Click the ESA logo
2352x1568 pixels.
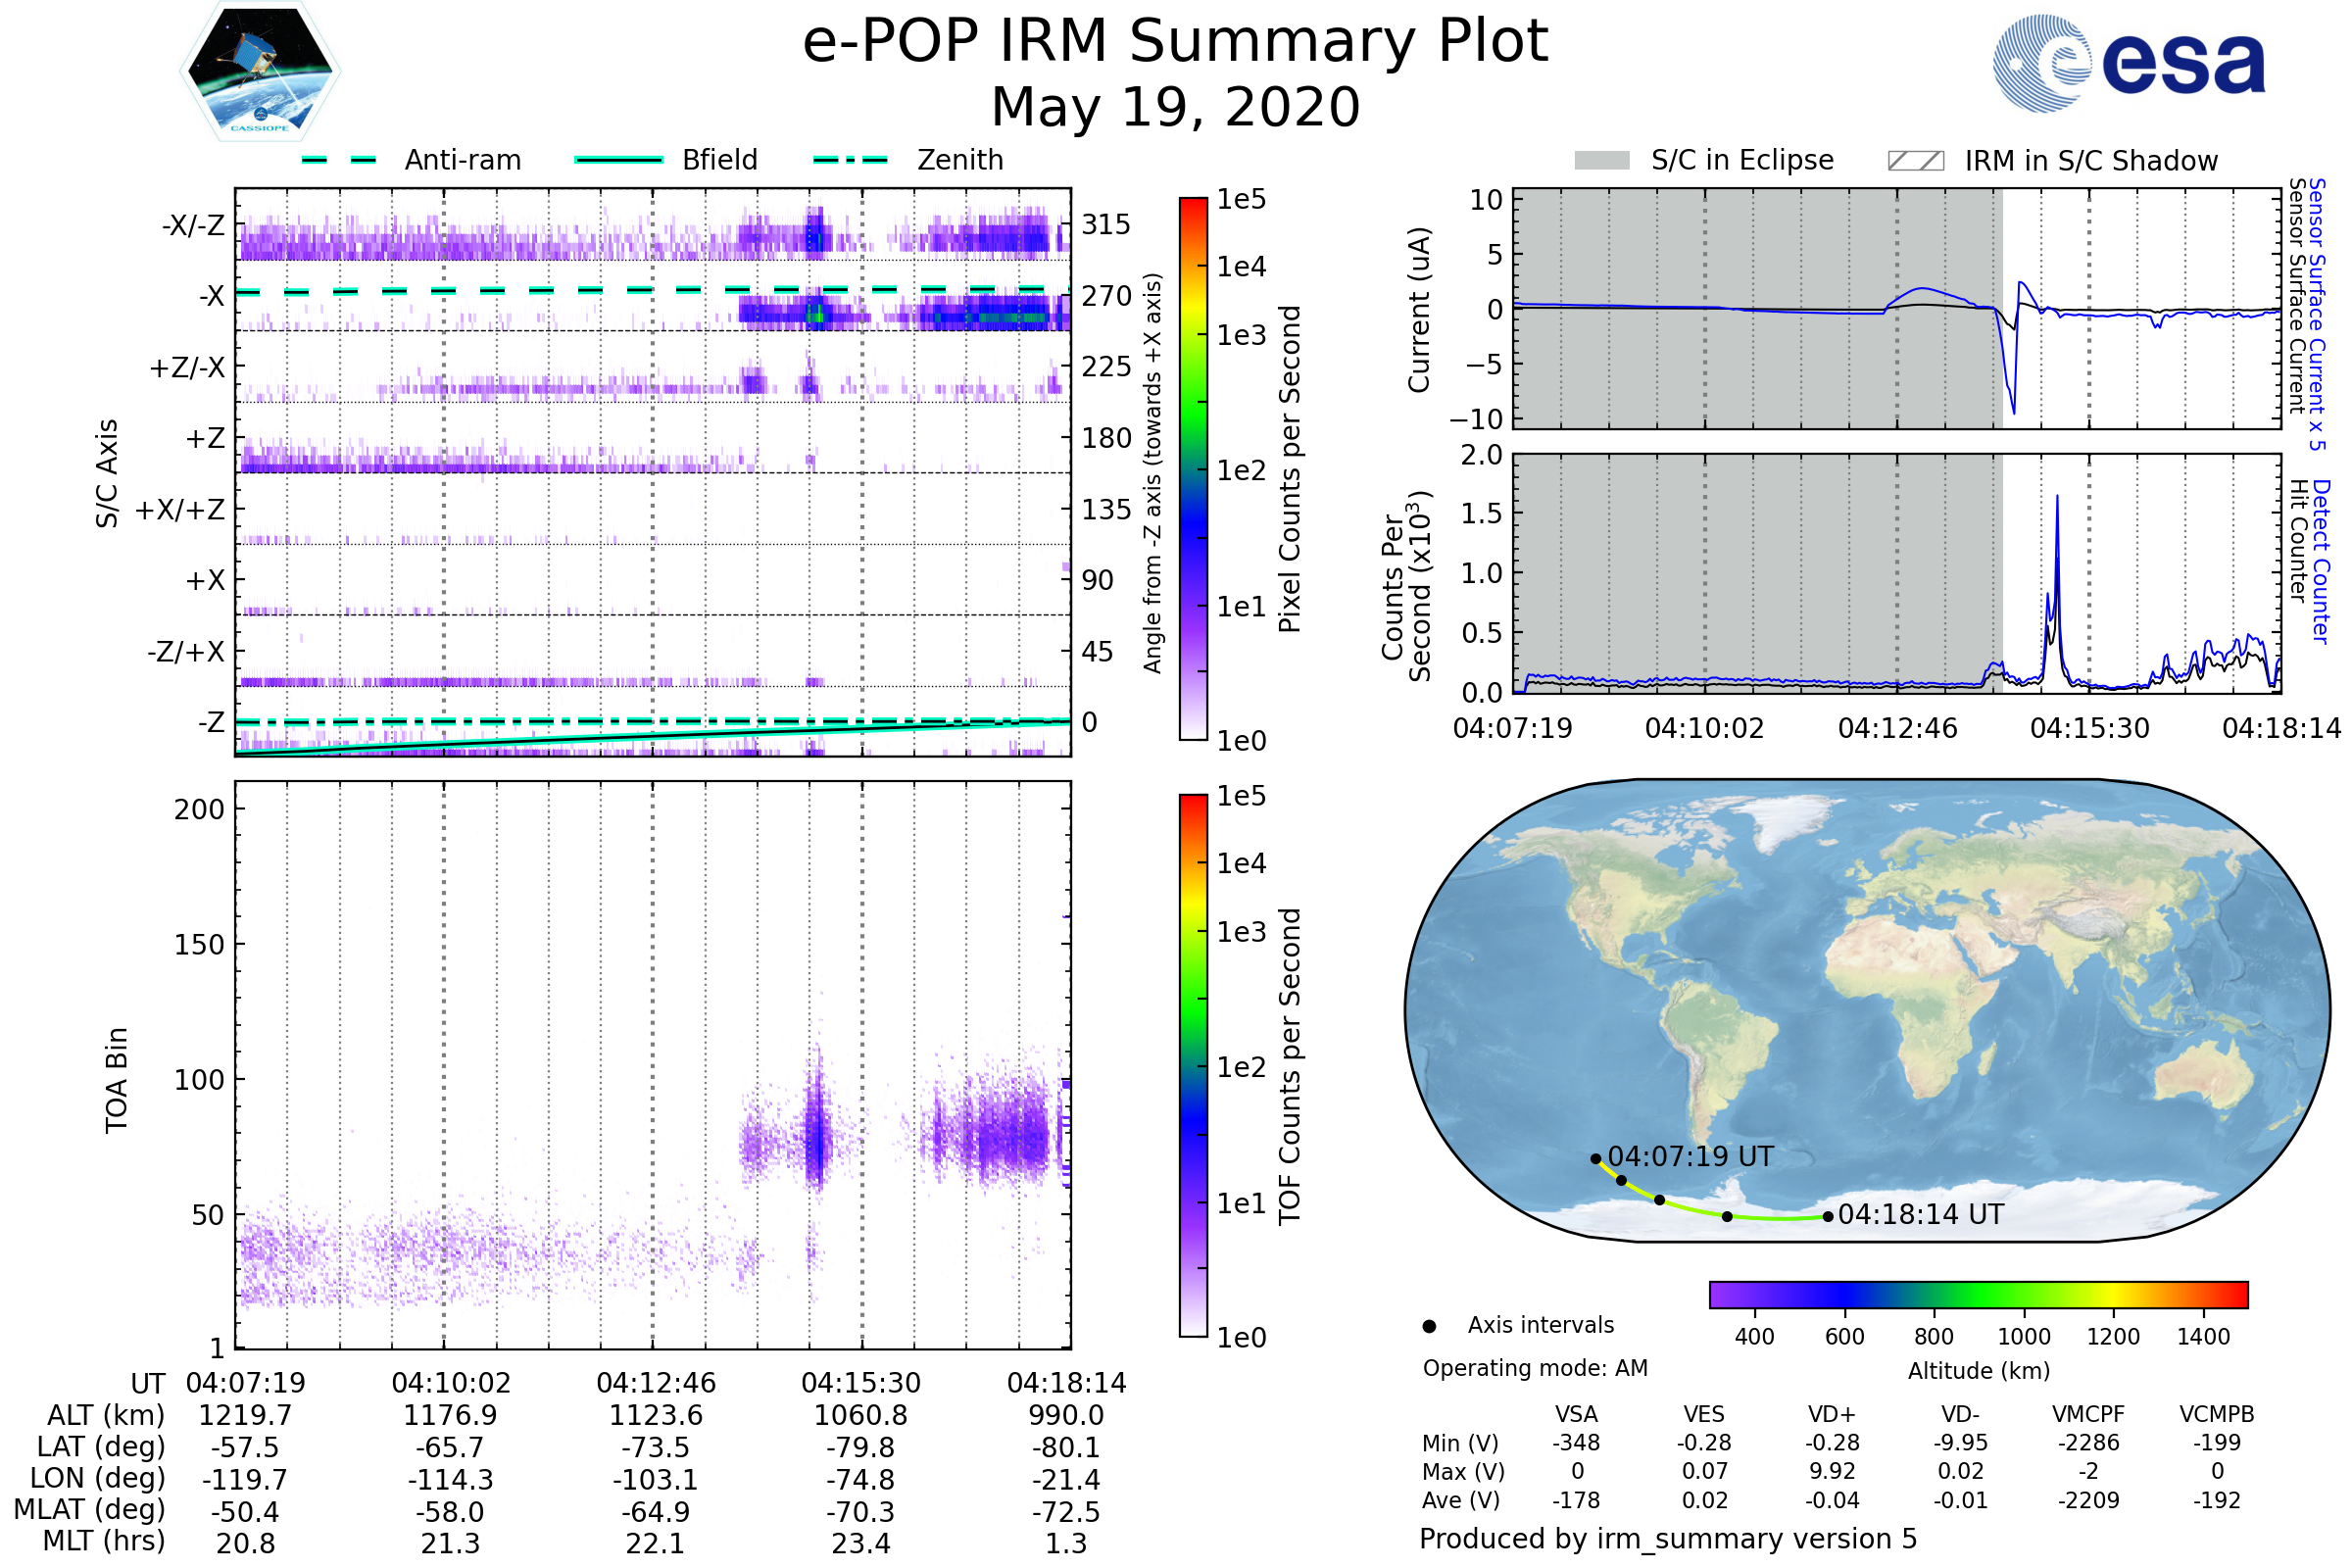(2129, 64)
